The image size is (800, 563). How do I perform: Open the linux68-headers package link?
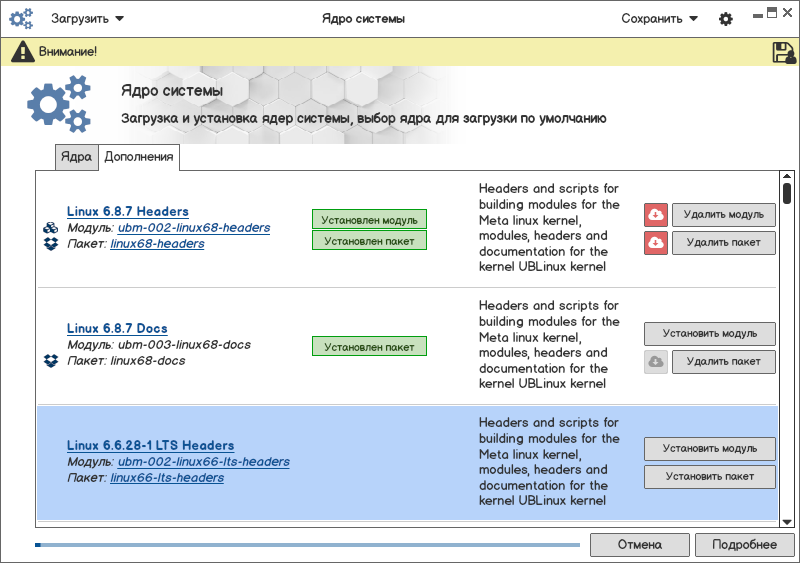157,244
